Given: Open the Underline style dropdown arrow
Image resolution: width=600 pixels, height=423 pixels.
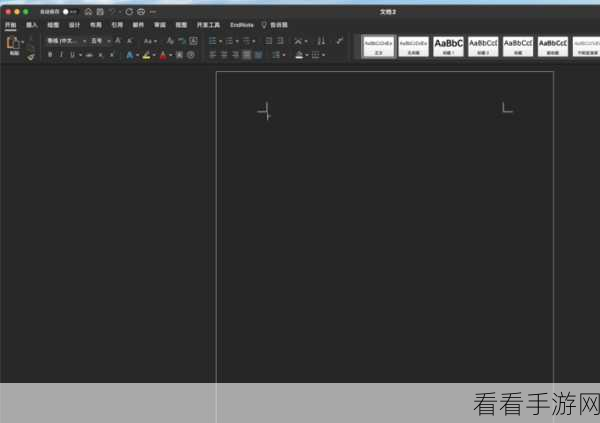Looking at the screenshot, I should point(80,56).
